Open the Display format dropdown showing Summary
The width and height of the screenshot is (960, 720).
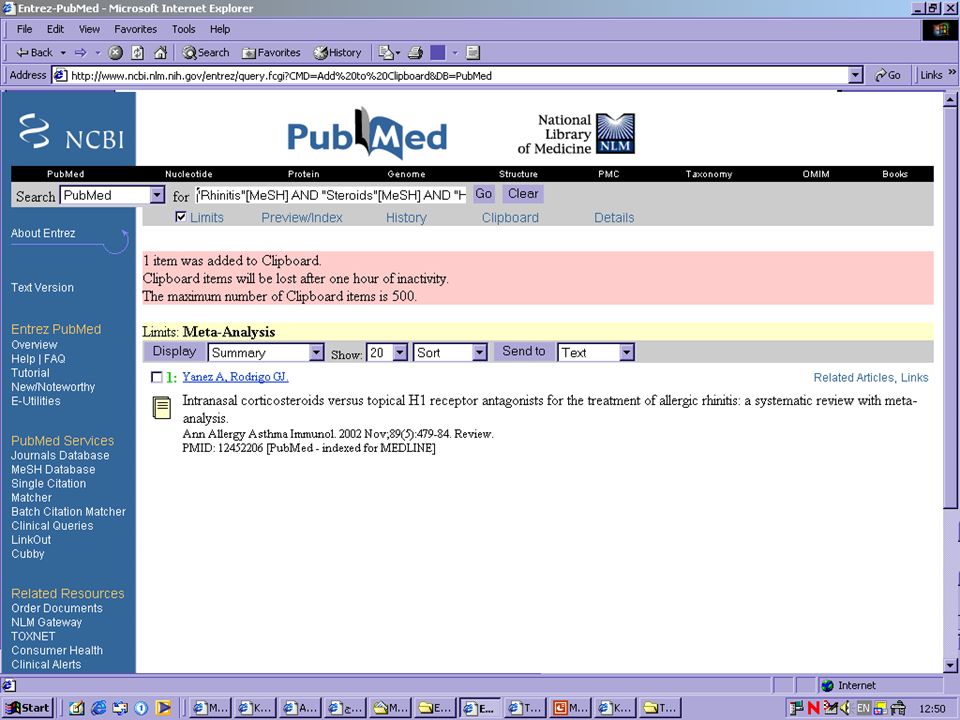pos(316,353)
